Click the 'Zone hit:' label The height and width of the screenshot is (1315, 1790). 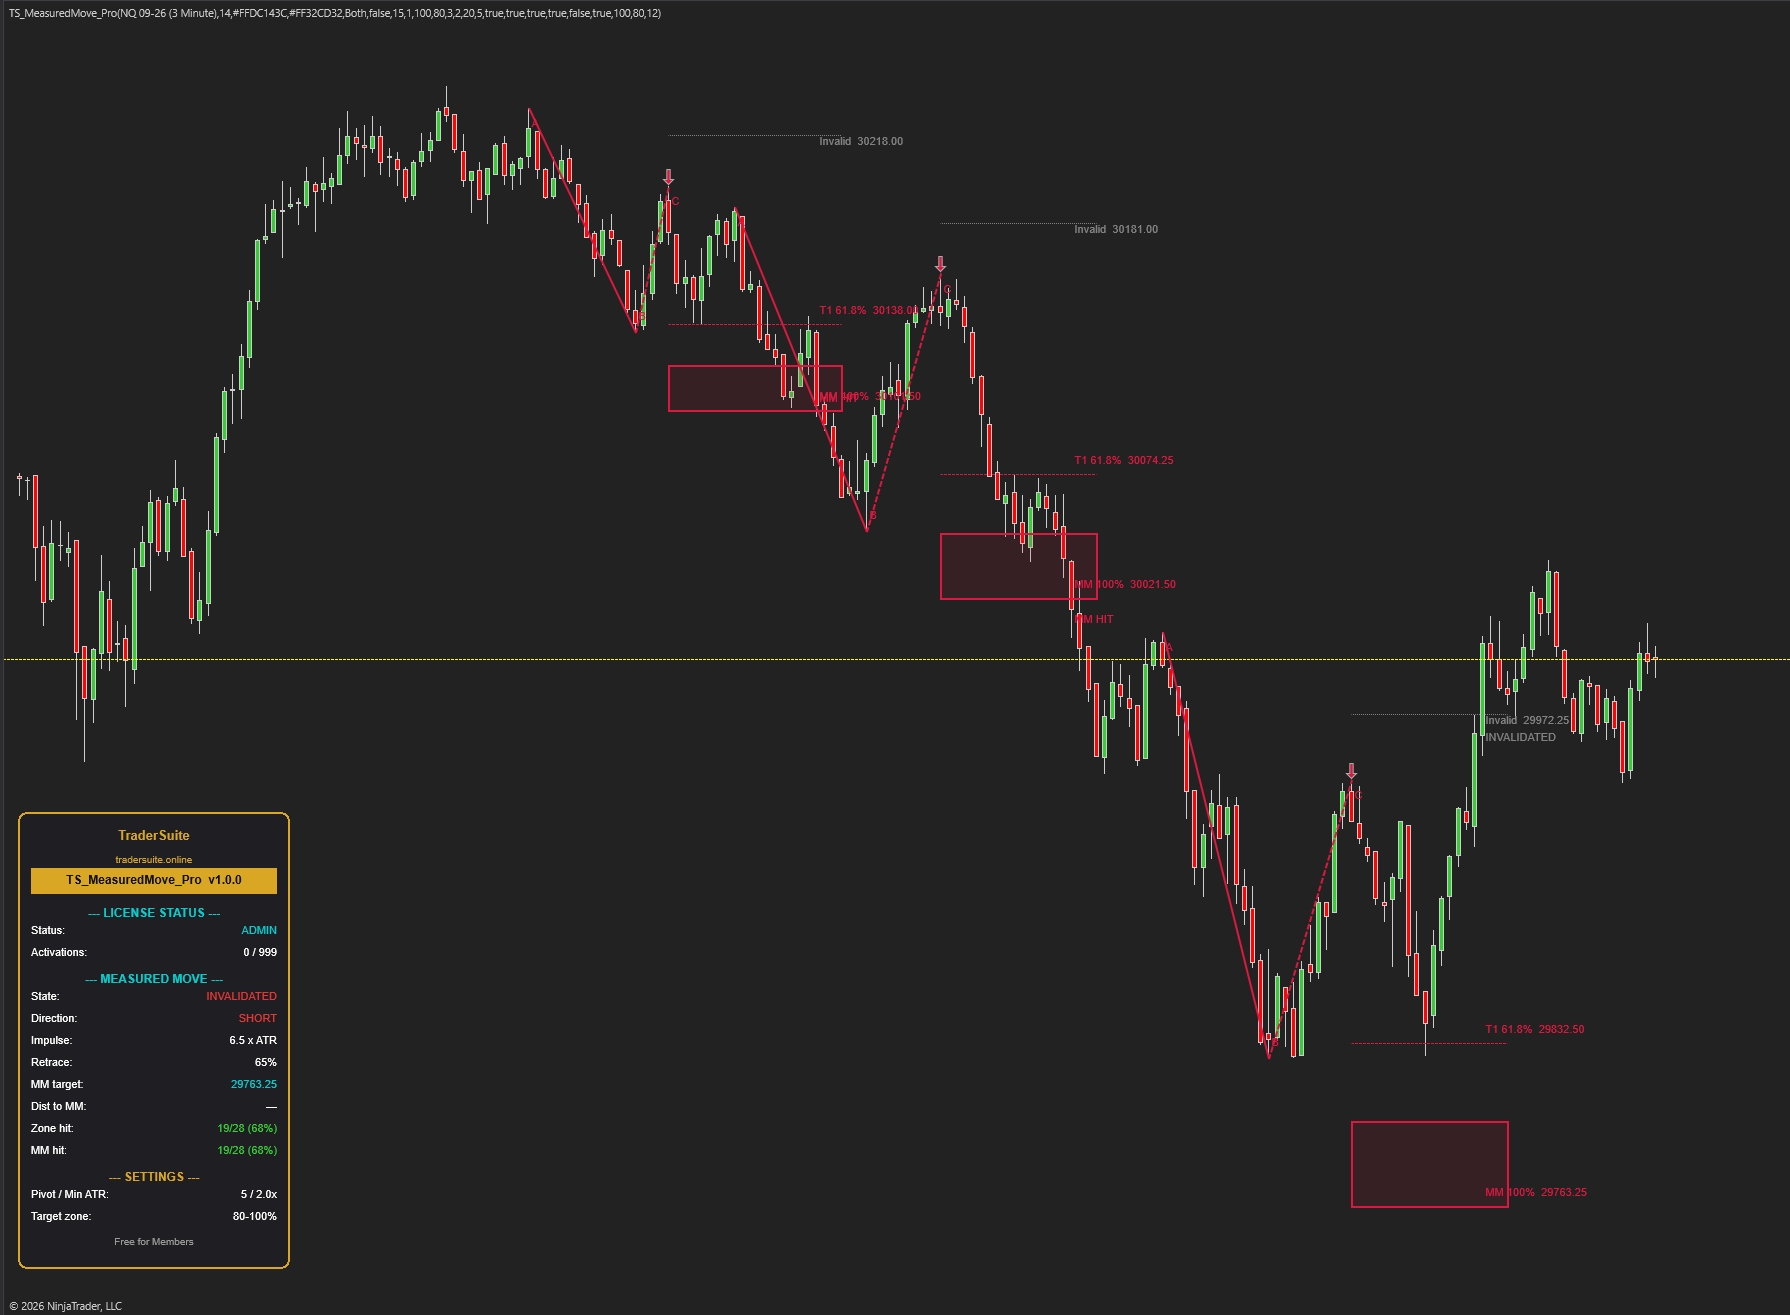(x=52, y=1128)
